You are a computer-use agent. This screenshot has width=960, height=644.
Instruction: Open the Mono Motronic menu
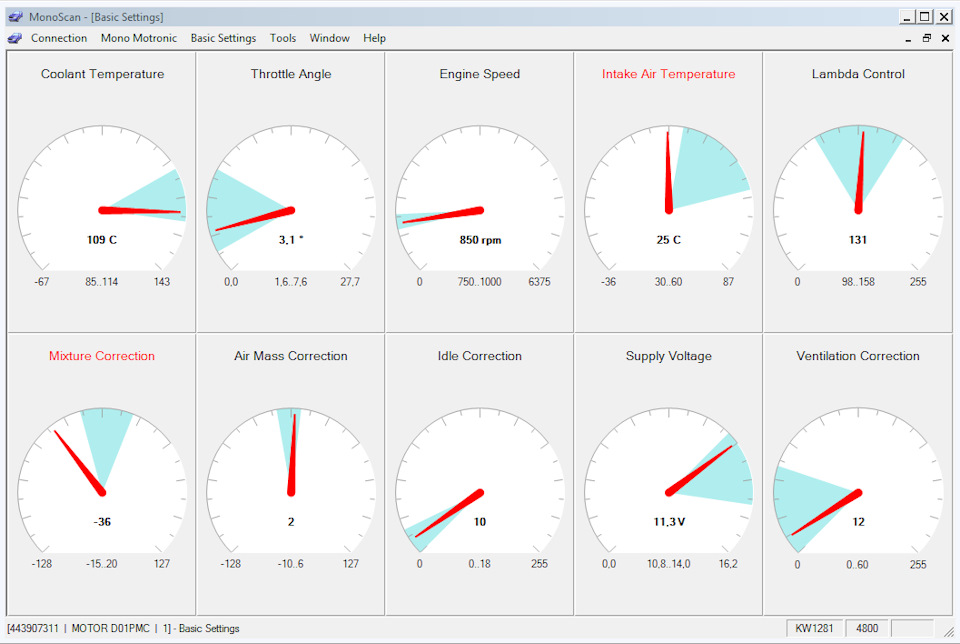tap(139, 38)
